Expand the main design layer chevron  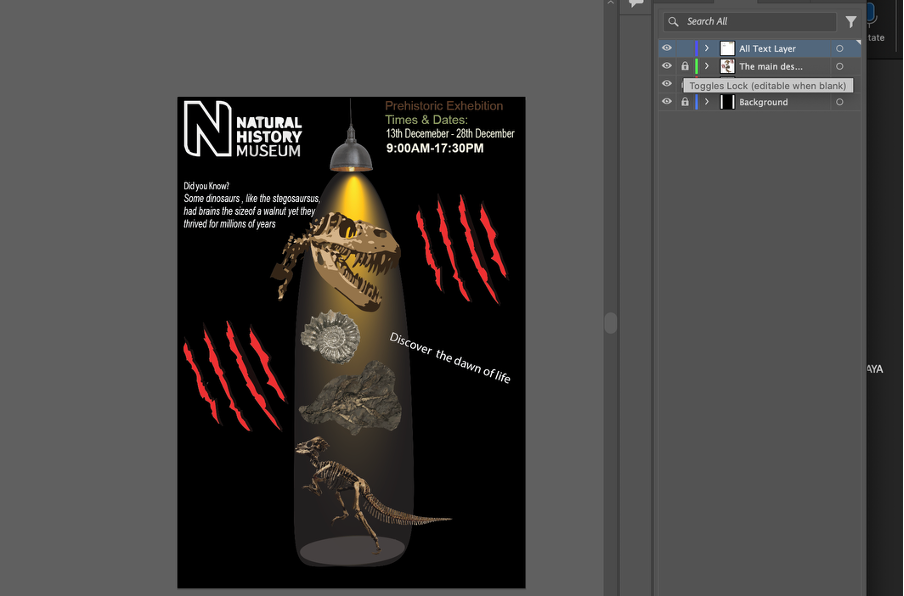point(707,66)
